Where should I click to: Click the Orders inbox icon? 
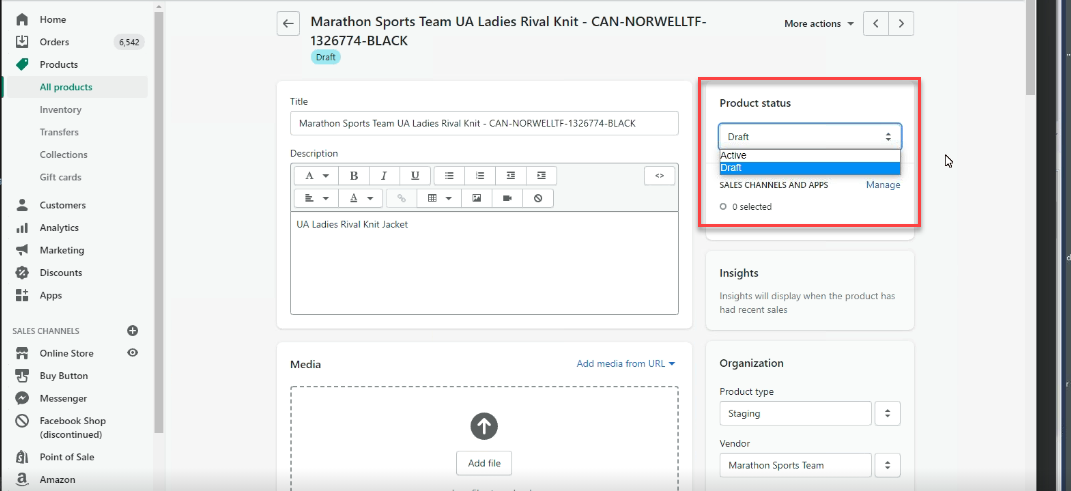click(22, 42)
